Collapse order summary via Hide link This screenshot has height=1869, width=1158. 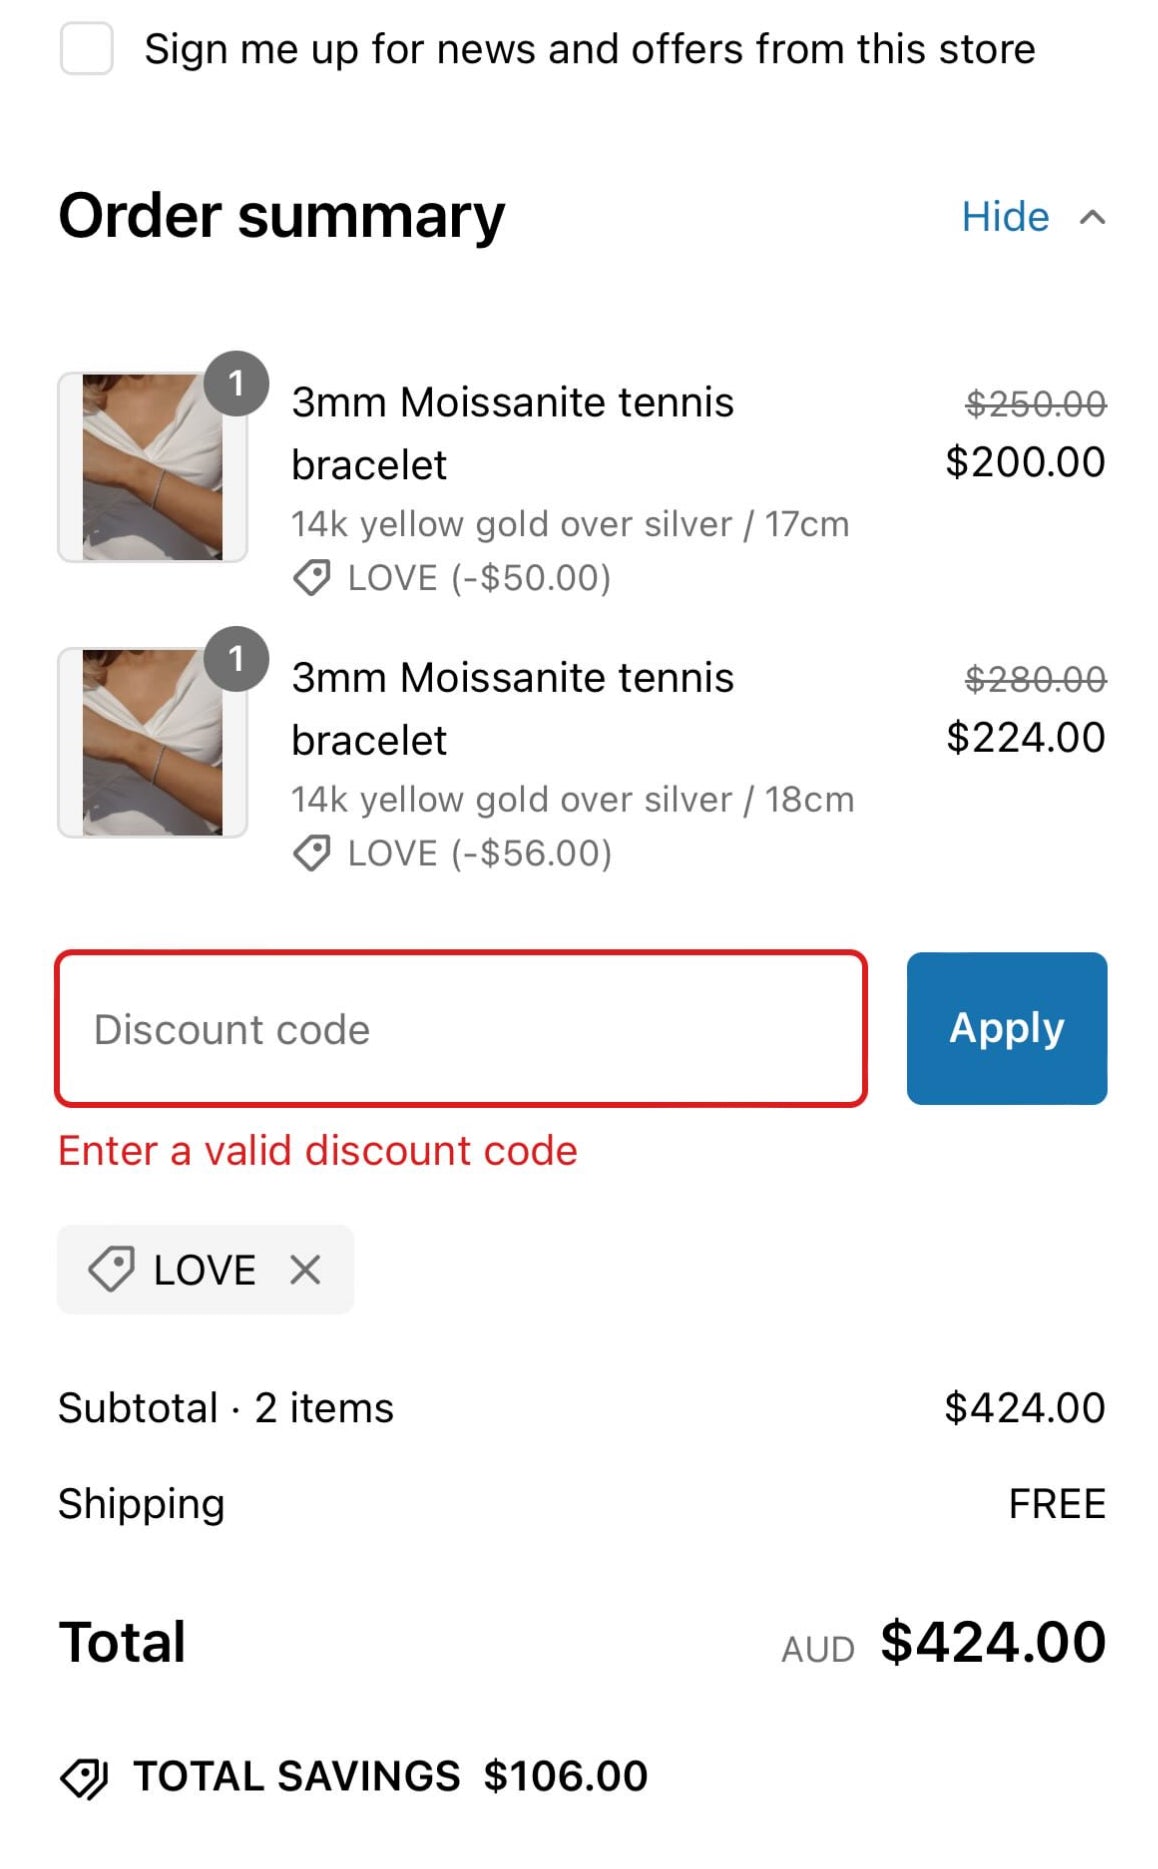pos(1004,217)
